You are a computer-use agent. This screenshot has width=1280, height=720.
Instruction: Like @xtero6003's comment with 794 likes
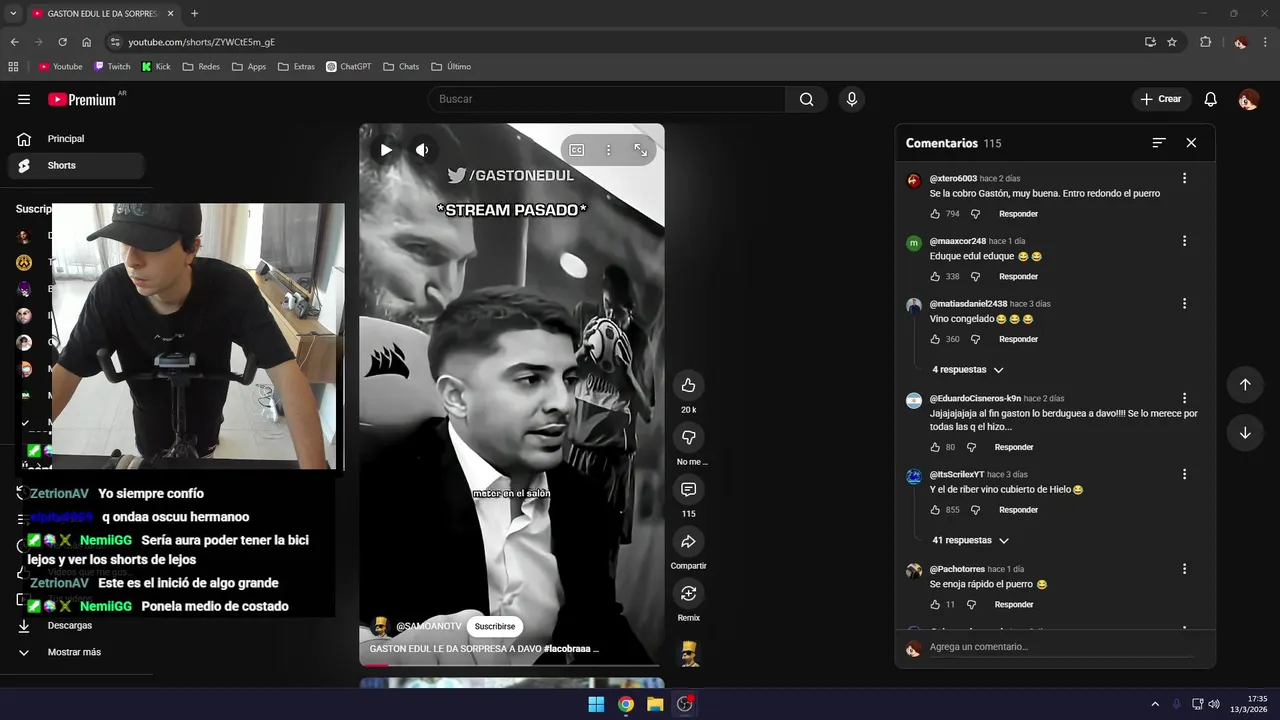coord(935,214)
